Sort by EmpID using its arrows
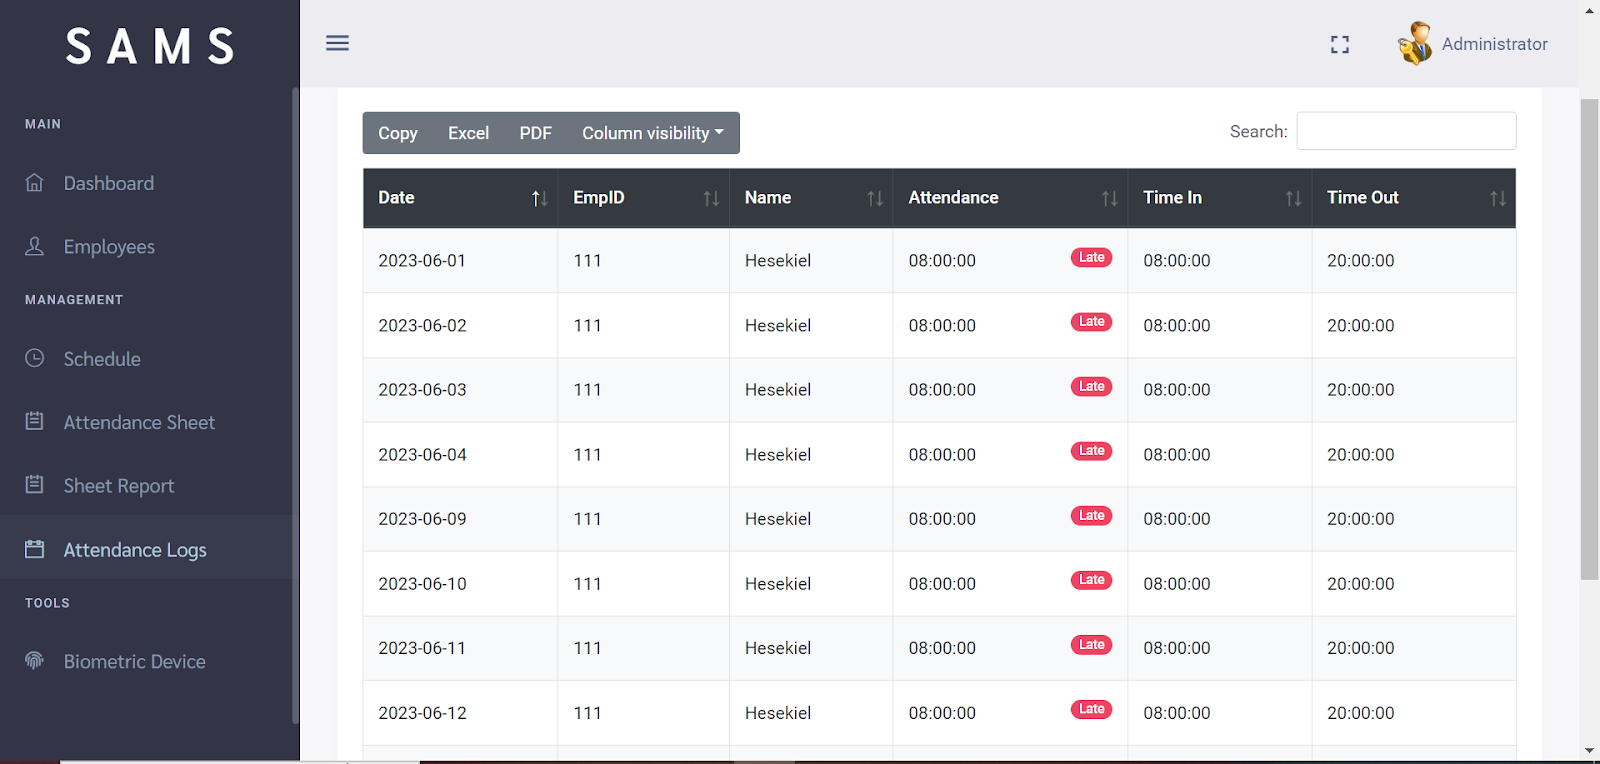Image resolution: width=1600 pixels, height=764 pixels. tap(711, 198)
